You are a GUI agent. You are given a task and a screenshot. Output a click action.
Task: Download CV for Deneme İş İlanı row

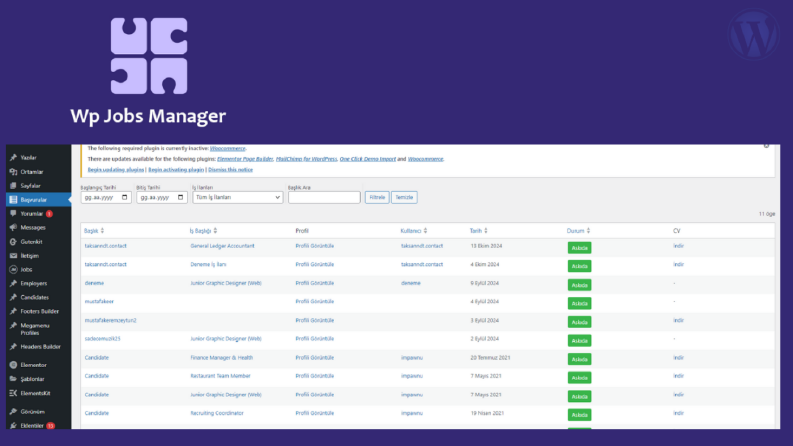pyautogui.click(x=678, y=264)
